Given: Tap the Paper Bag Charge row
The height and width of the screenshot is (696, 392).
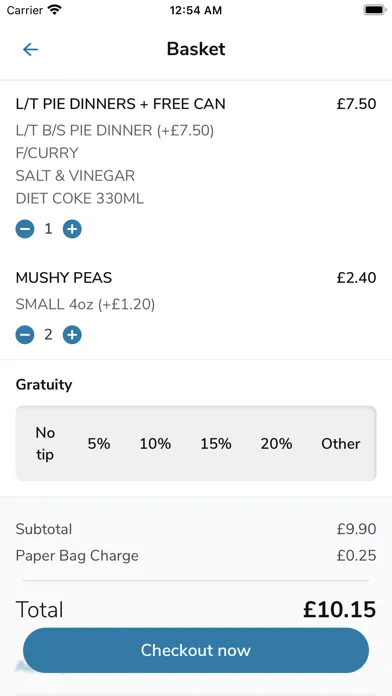Looking at the screenshot, I should [x=196, y=556].
